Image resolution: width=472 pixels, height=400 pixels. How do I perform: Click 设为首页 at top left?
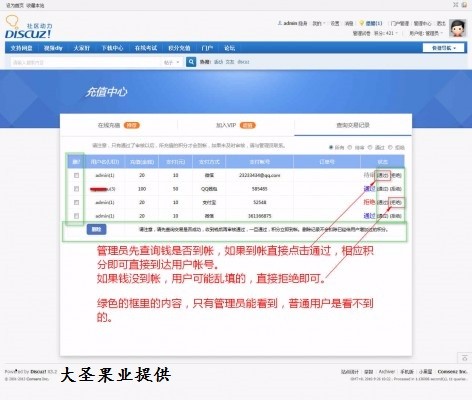(14, 5)
